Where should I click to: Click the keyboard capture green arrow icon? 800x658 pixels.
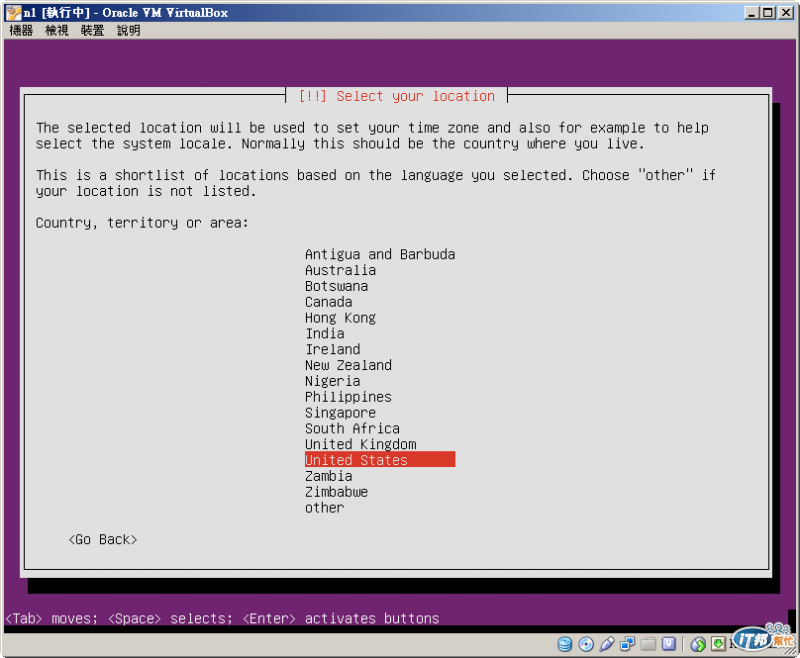click(x=718, y=644)
